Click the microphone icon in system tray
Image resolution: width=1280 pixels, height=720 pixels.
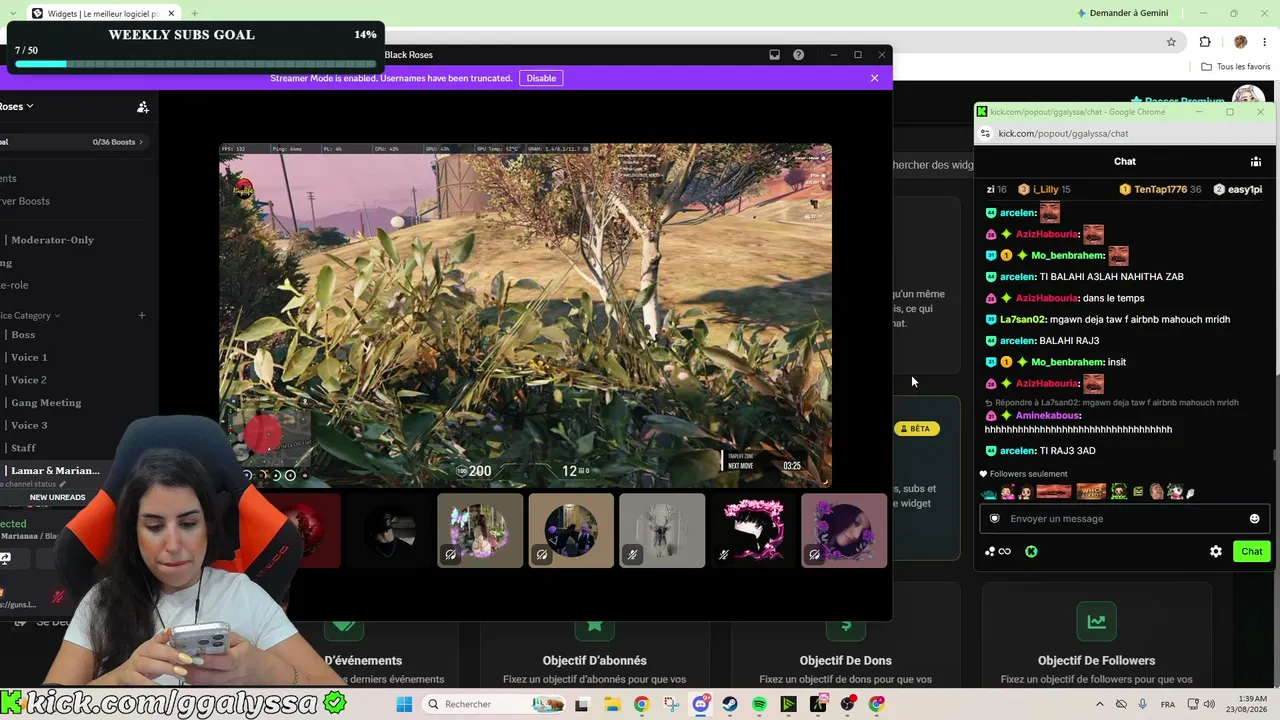coord(1143,704)
